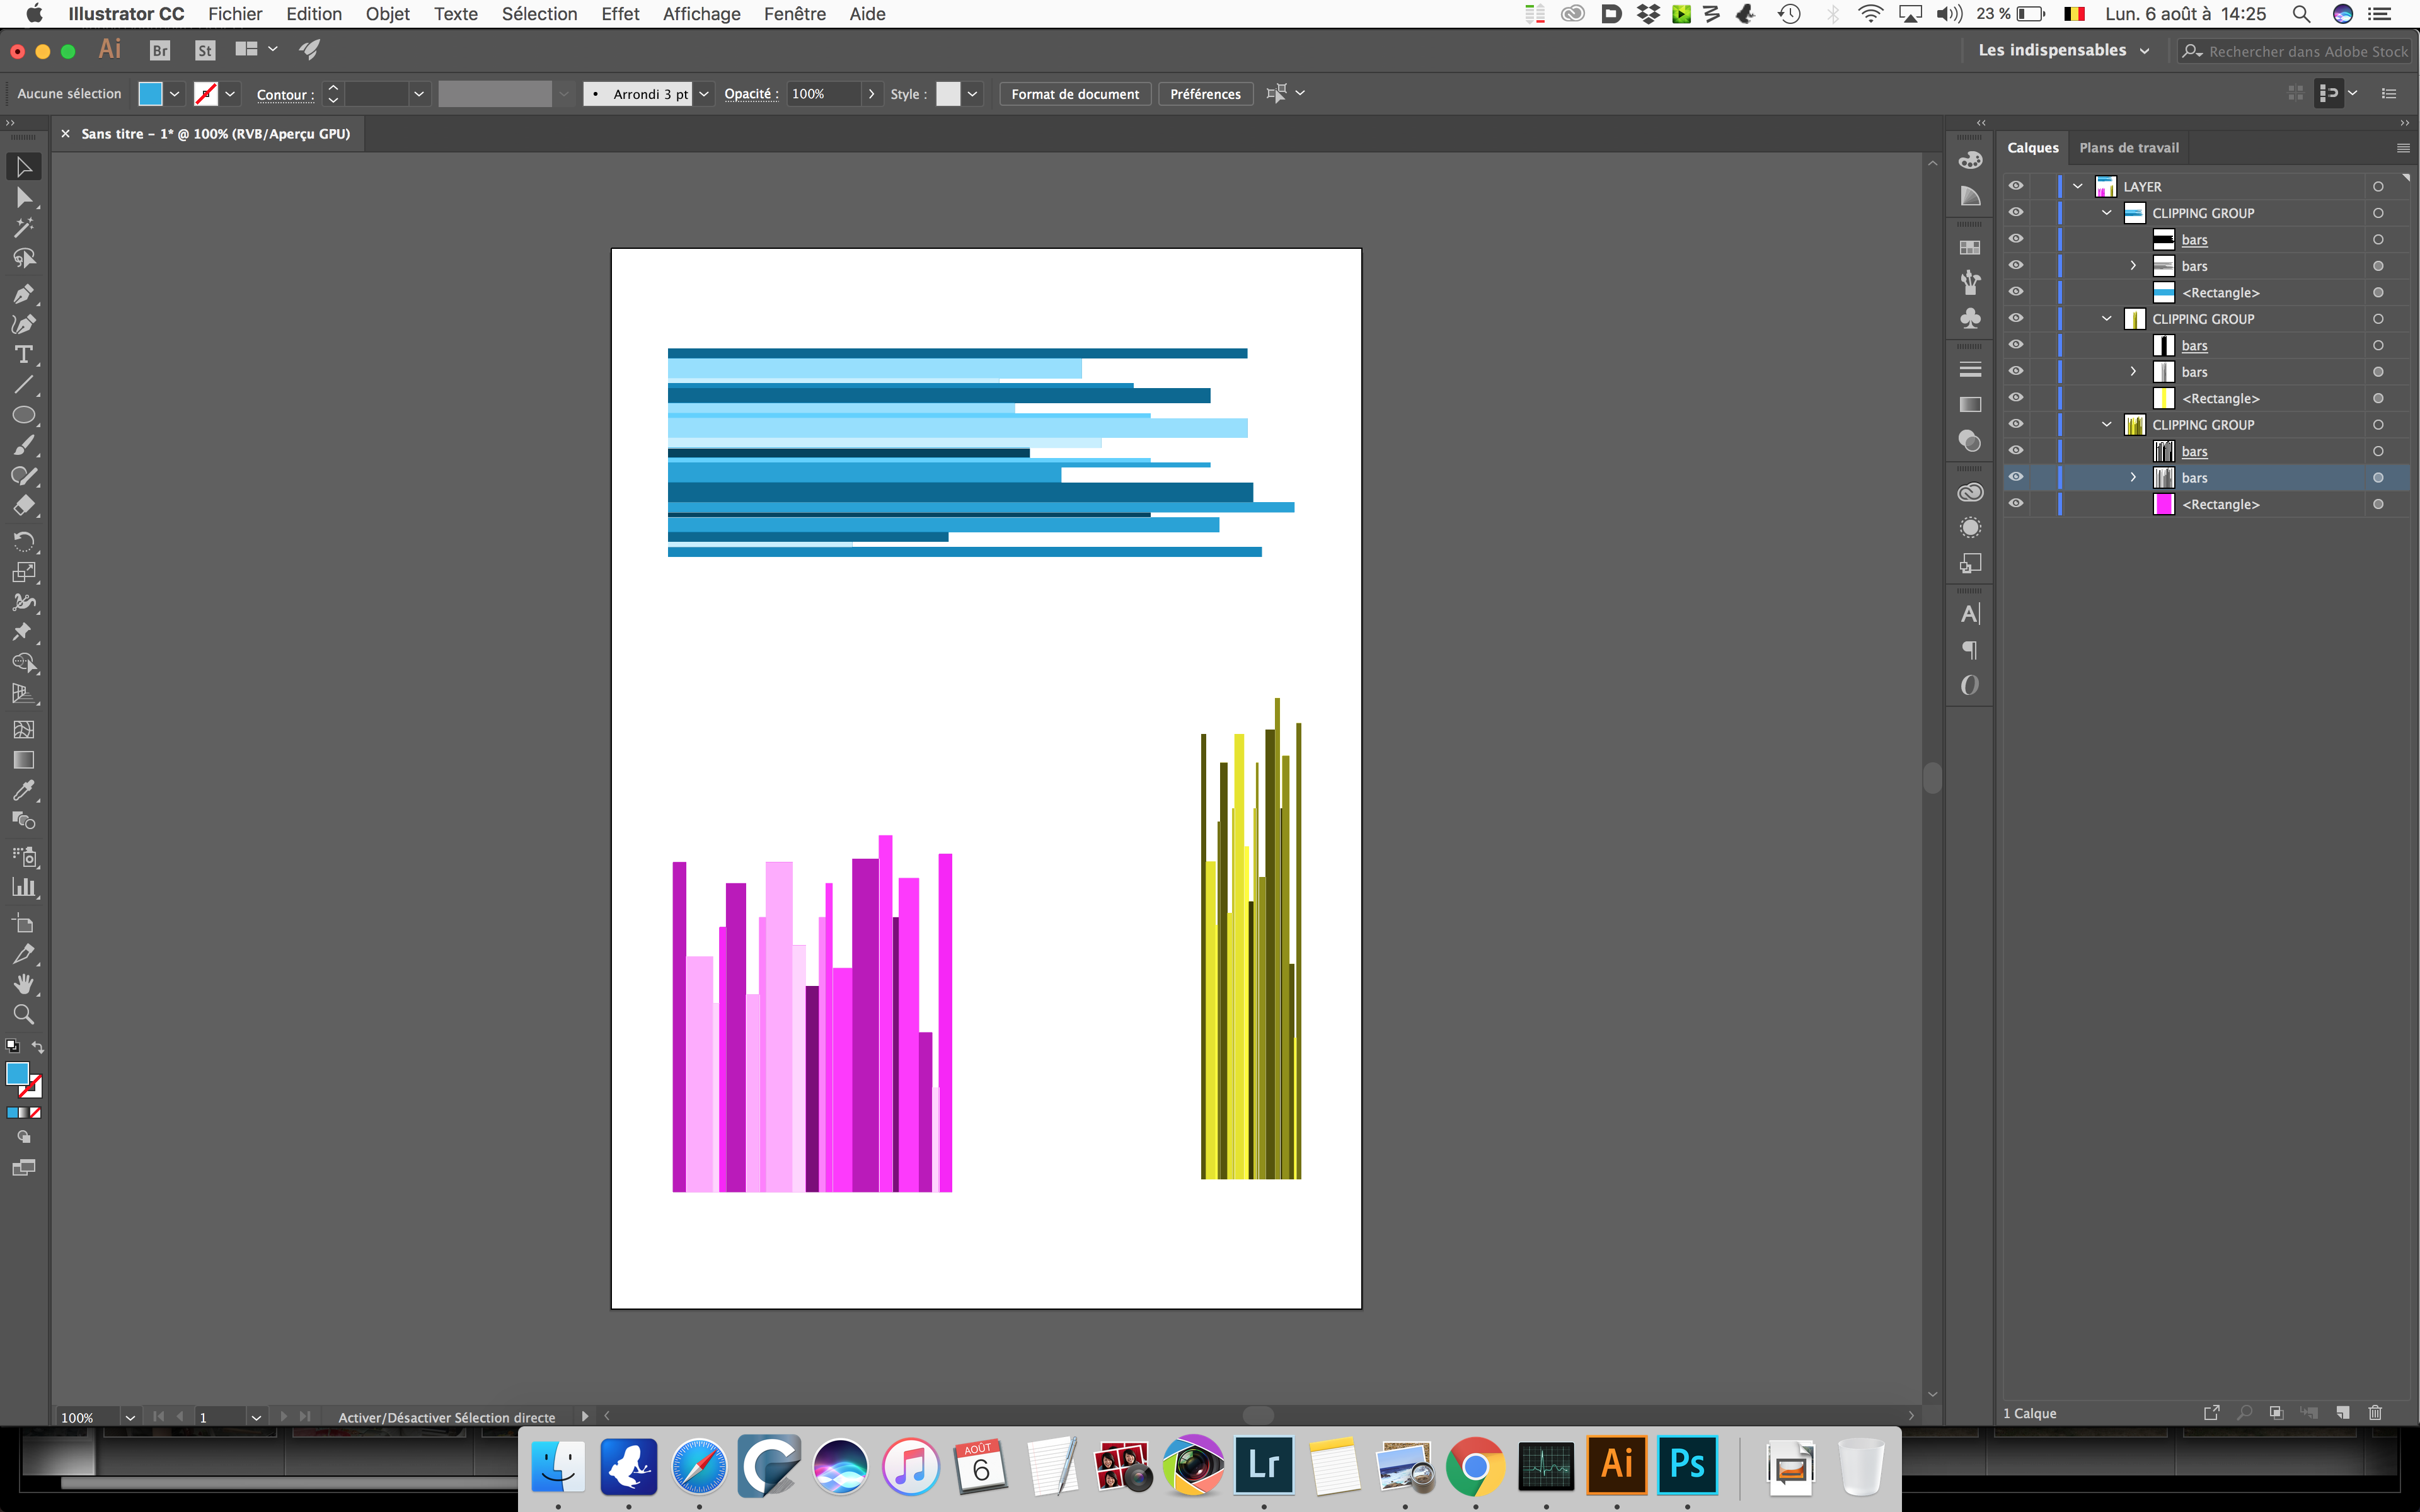Open the Effet menu
The width and height of the screenshot is (2420, 1512).
(620, 14)
